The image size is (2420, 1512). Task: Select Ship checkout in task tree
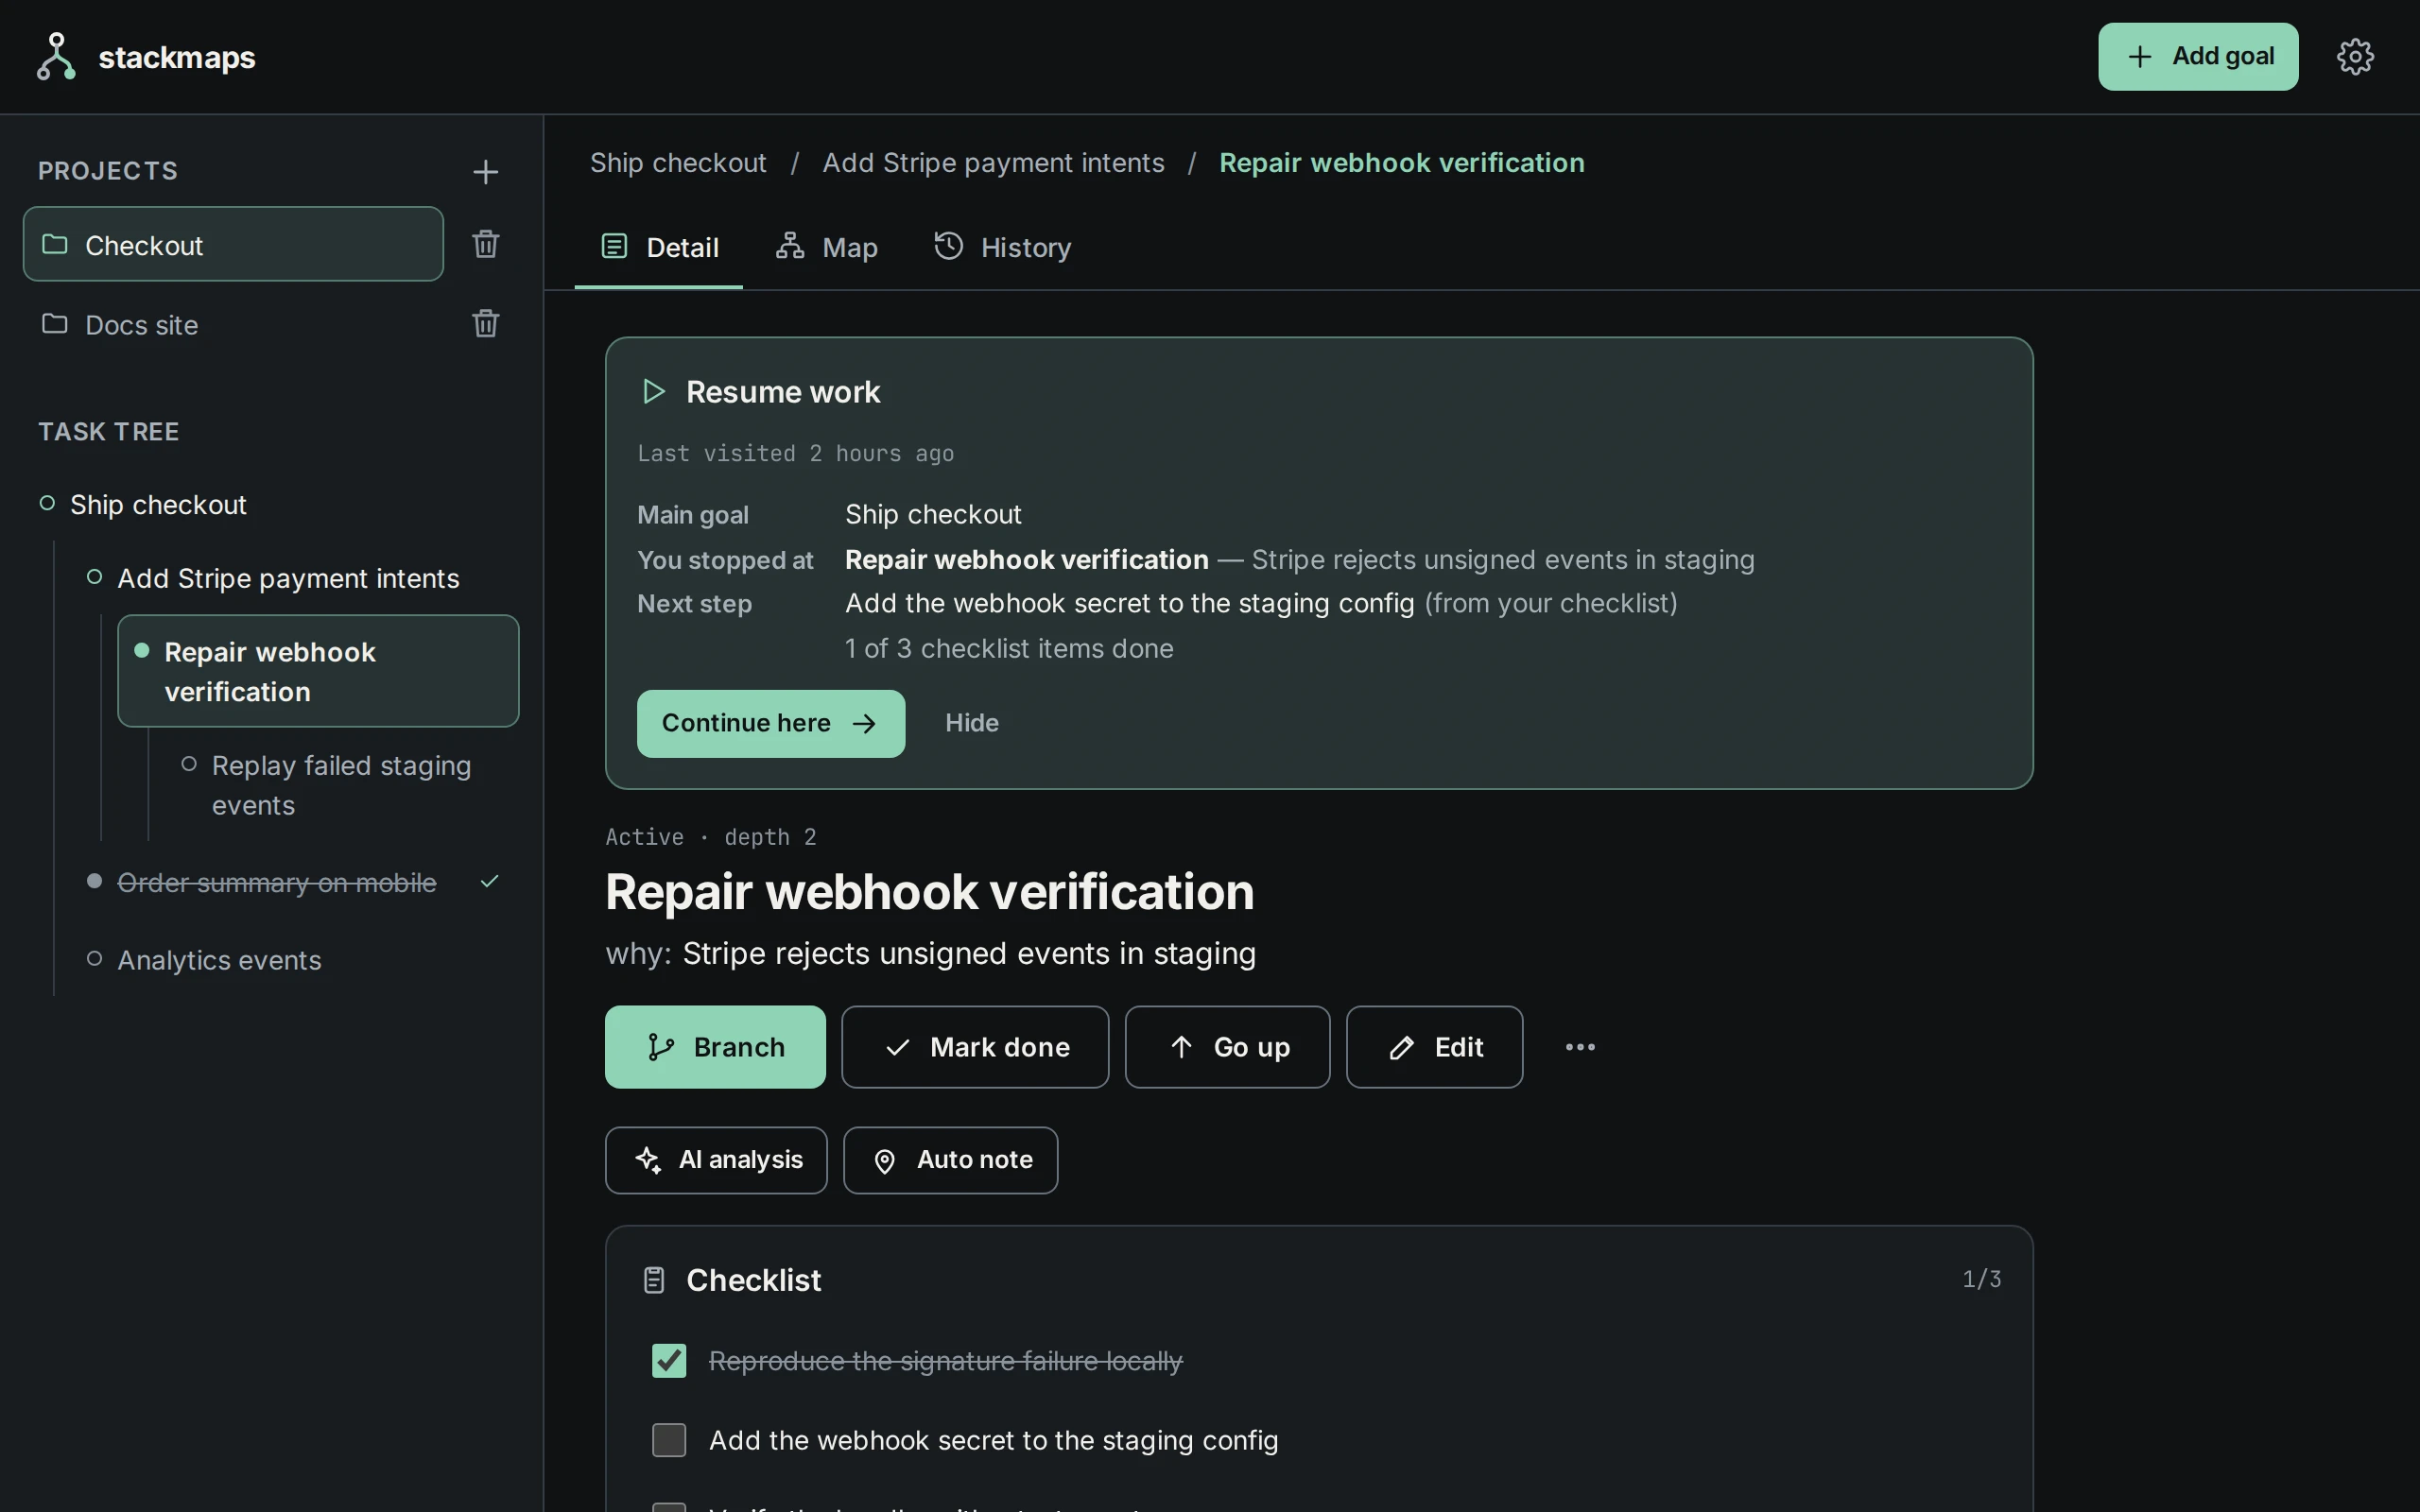(x=158, y=504)
